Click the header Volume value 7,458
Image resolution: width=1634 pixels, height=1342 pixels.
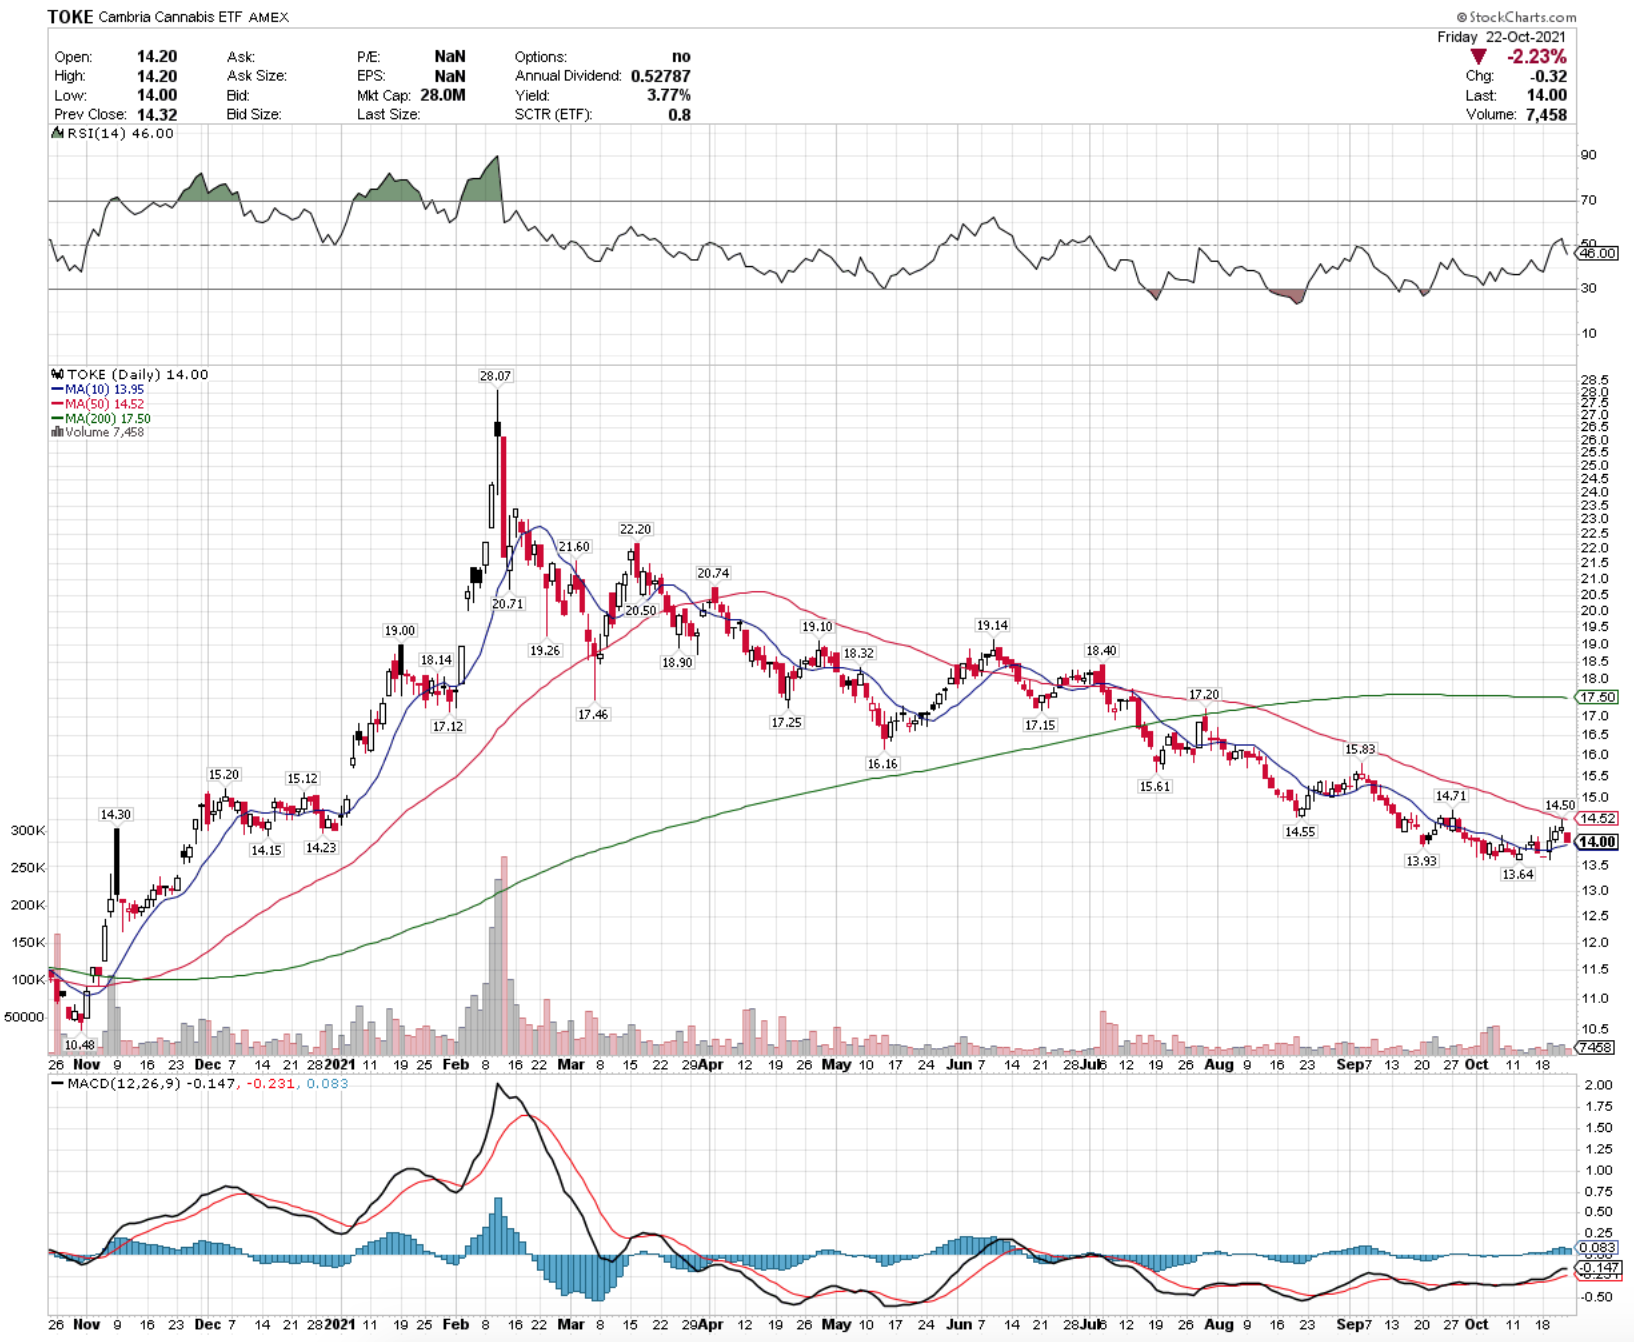[1546, 114]
